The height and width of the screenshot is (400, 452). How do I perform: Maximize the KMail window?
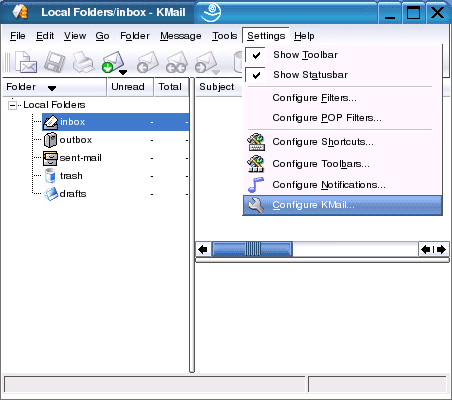pos(413,13)
